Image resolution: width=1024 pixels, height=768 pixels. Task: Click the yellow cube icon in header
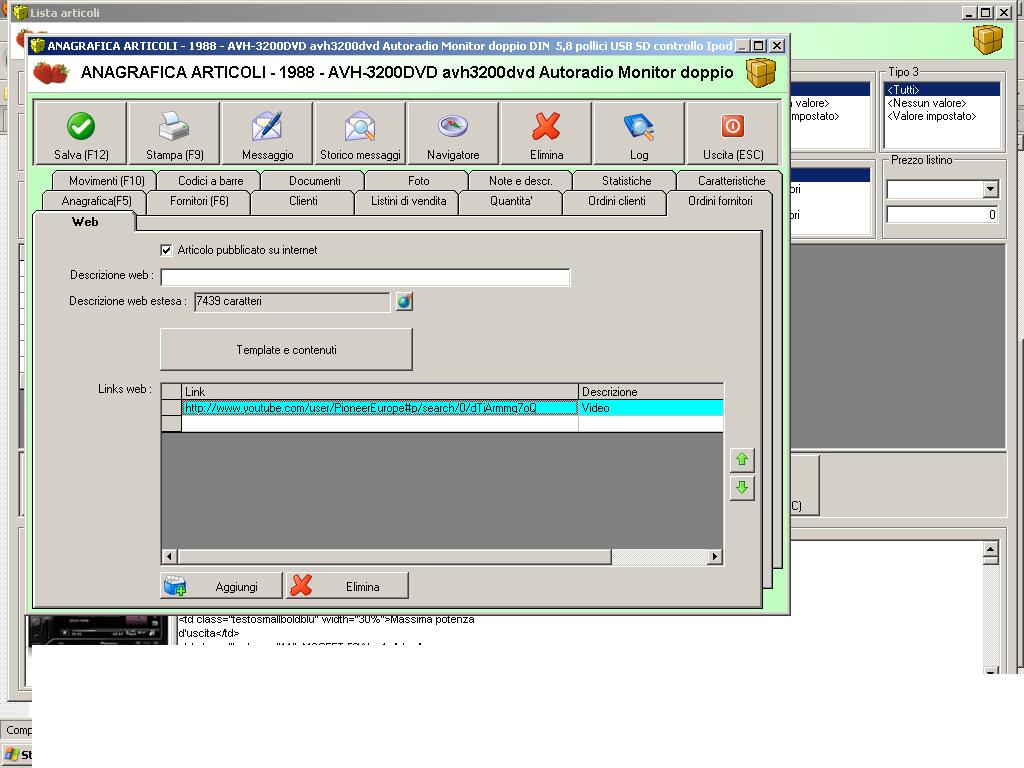761,72
